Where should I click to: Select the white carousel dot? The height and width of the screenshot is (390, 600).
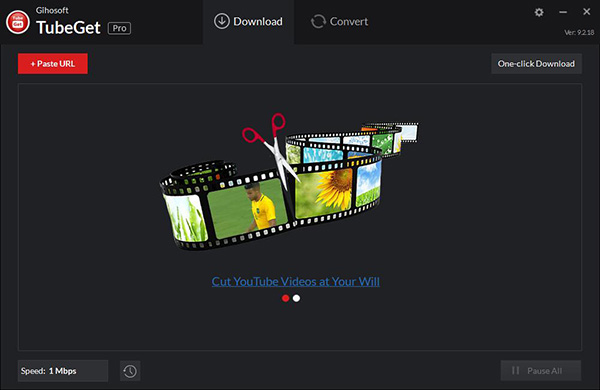click(x=296, y=298)
